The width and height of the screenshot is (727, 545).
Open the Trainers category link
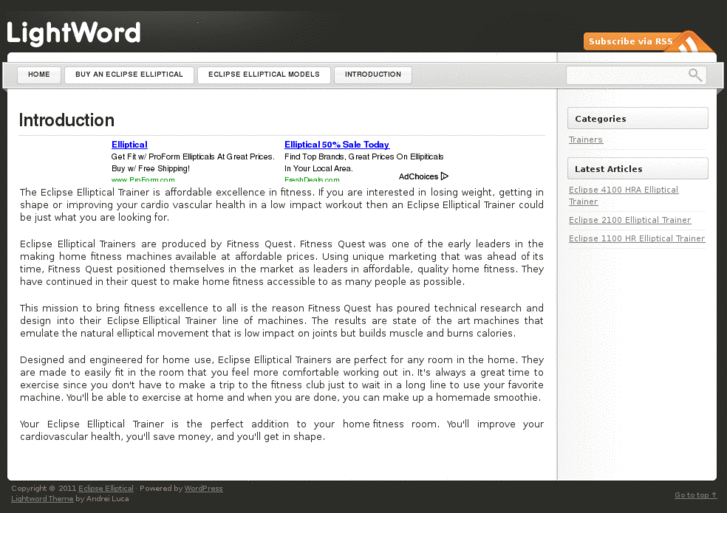(x=586, y=140)
